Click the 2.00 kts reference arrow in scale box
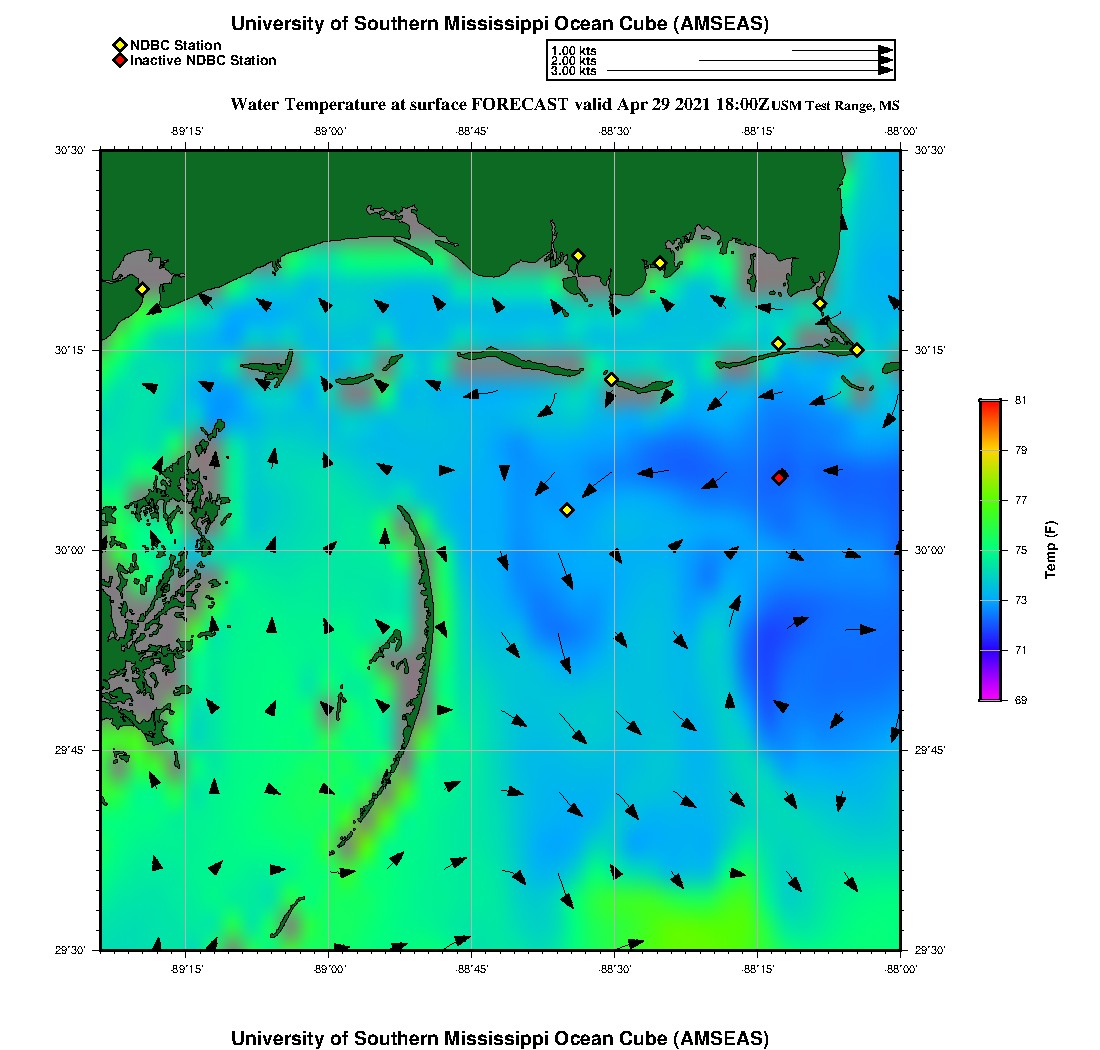 (x=796, y=60)
